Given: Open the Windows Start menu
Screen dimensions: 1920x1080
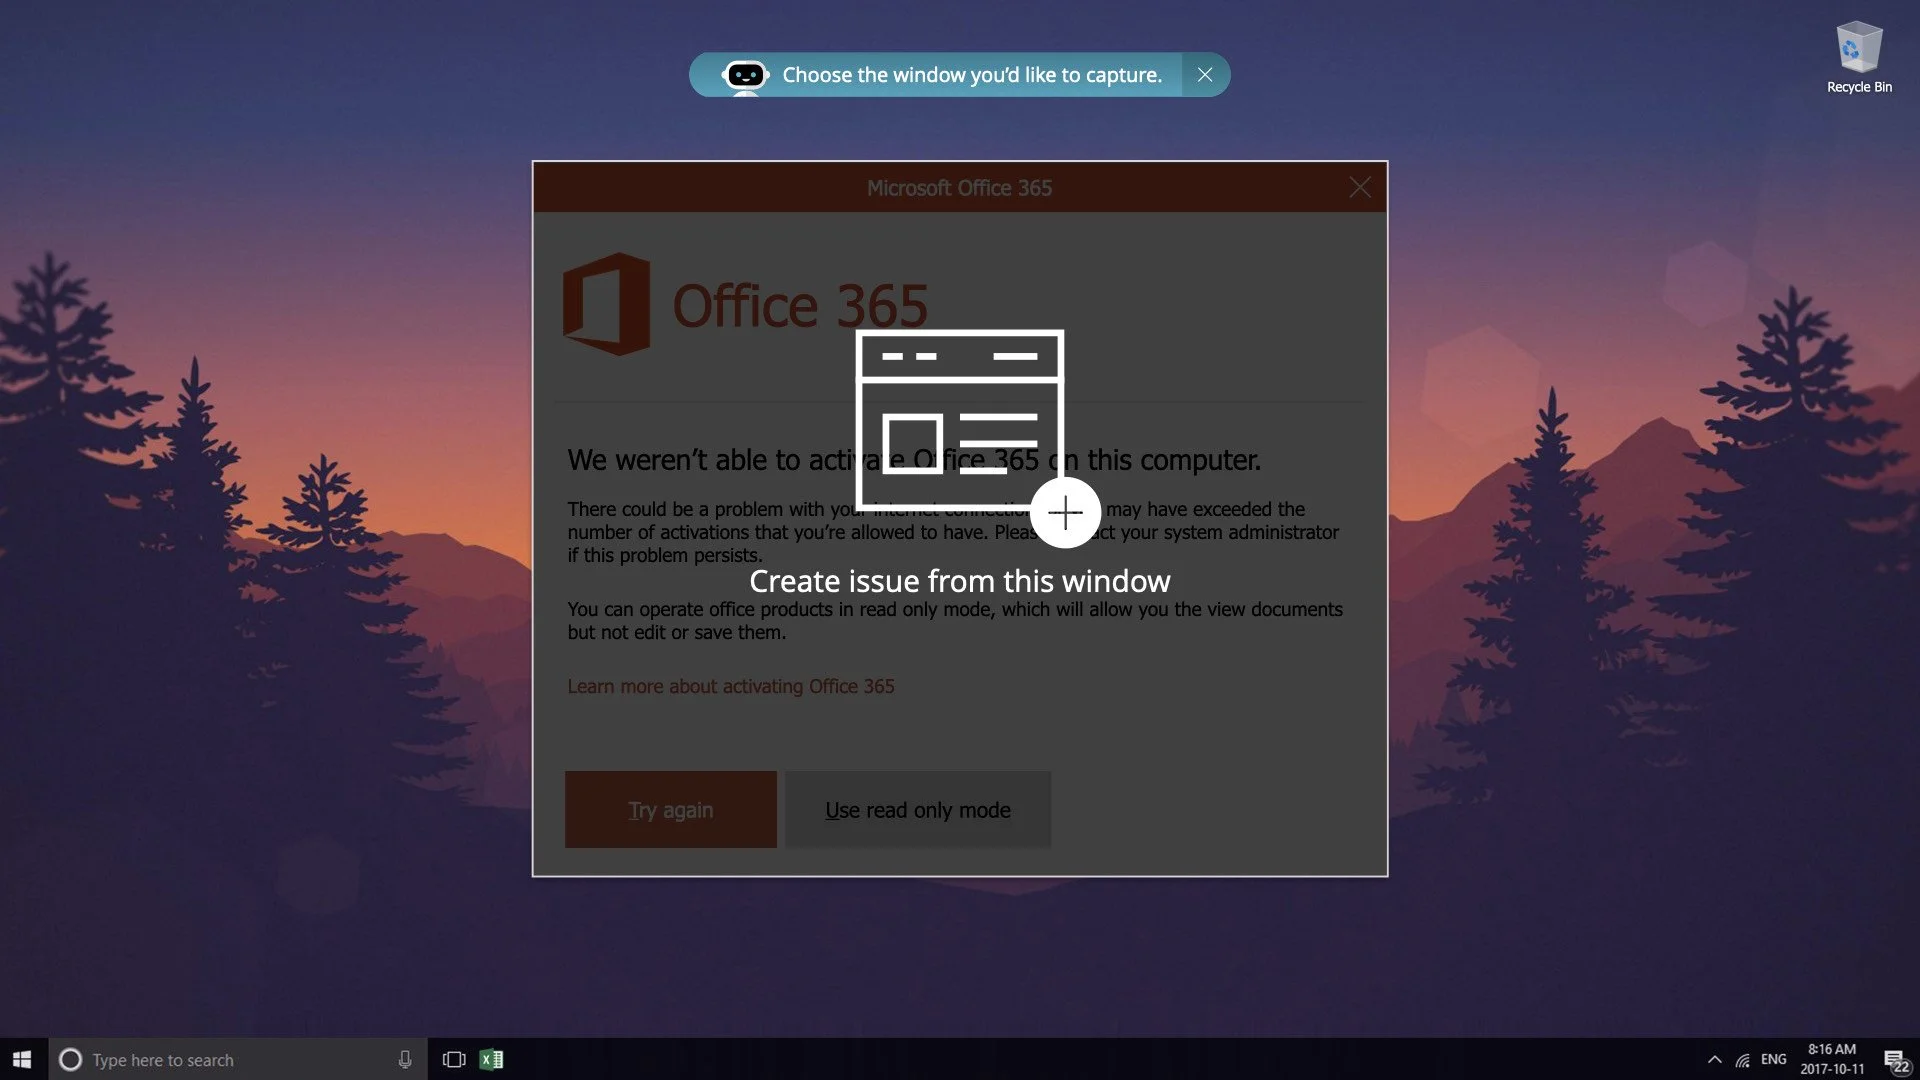Looking at the screenshot, I should (22, 1059).
